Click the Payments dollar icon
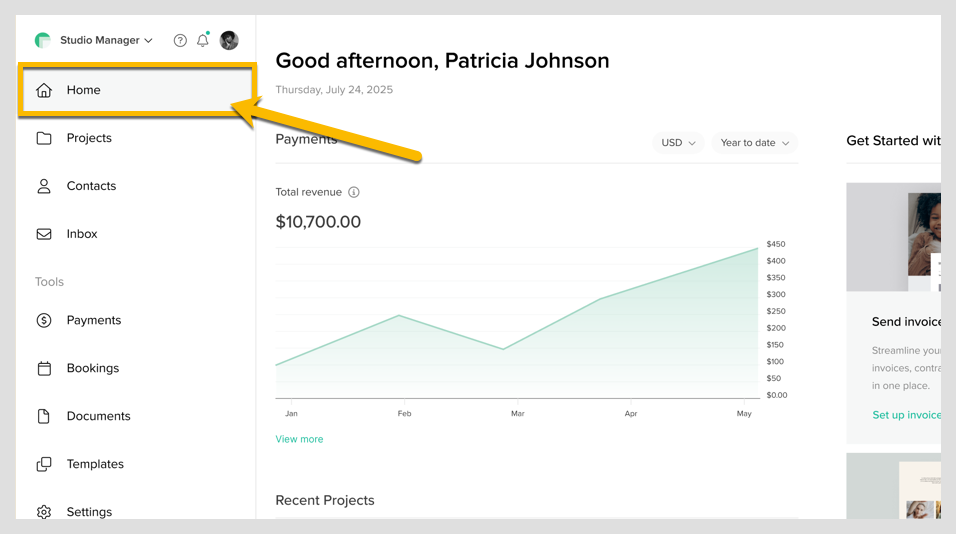The height and width of the screenshot is (534, 956). [44, 320]
